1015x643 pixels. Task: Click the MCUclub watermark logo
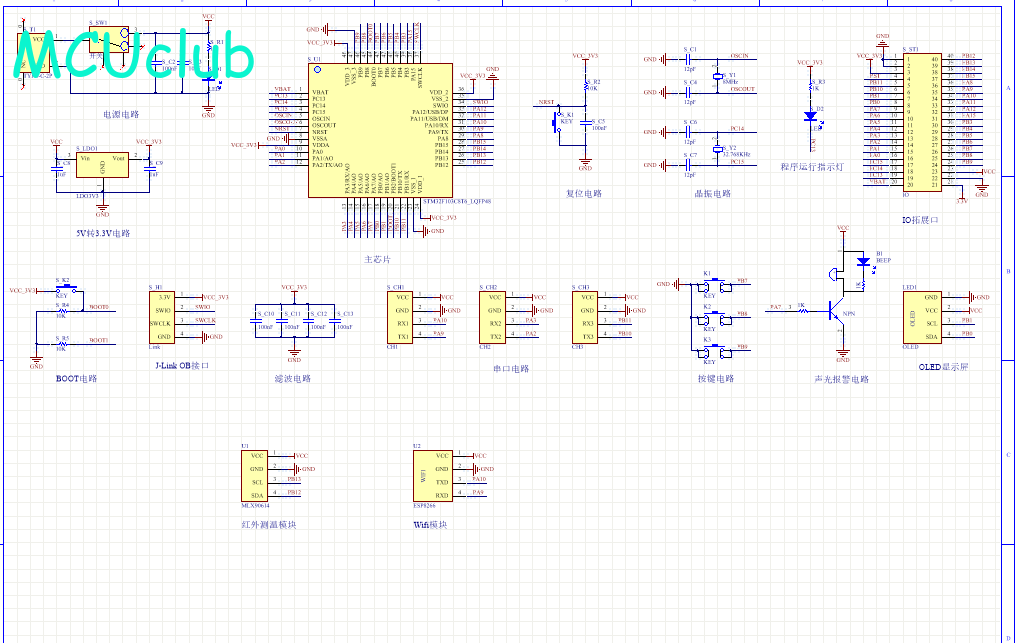pos(133,54)
